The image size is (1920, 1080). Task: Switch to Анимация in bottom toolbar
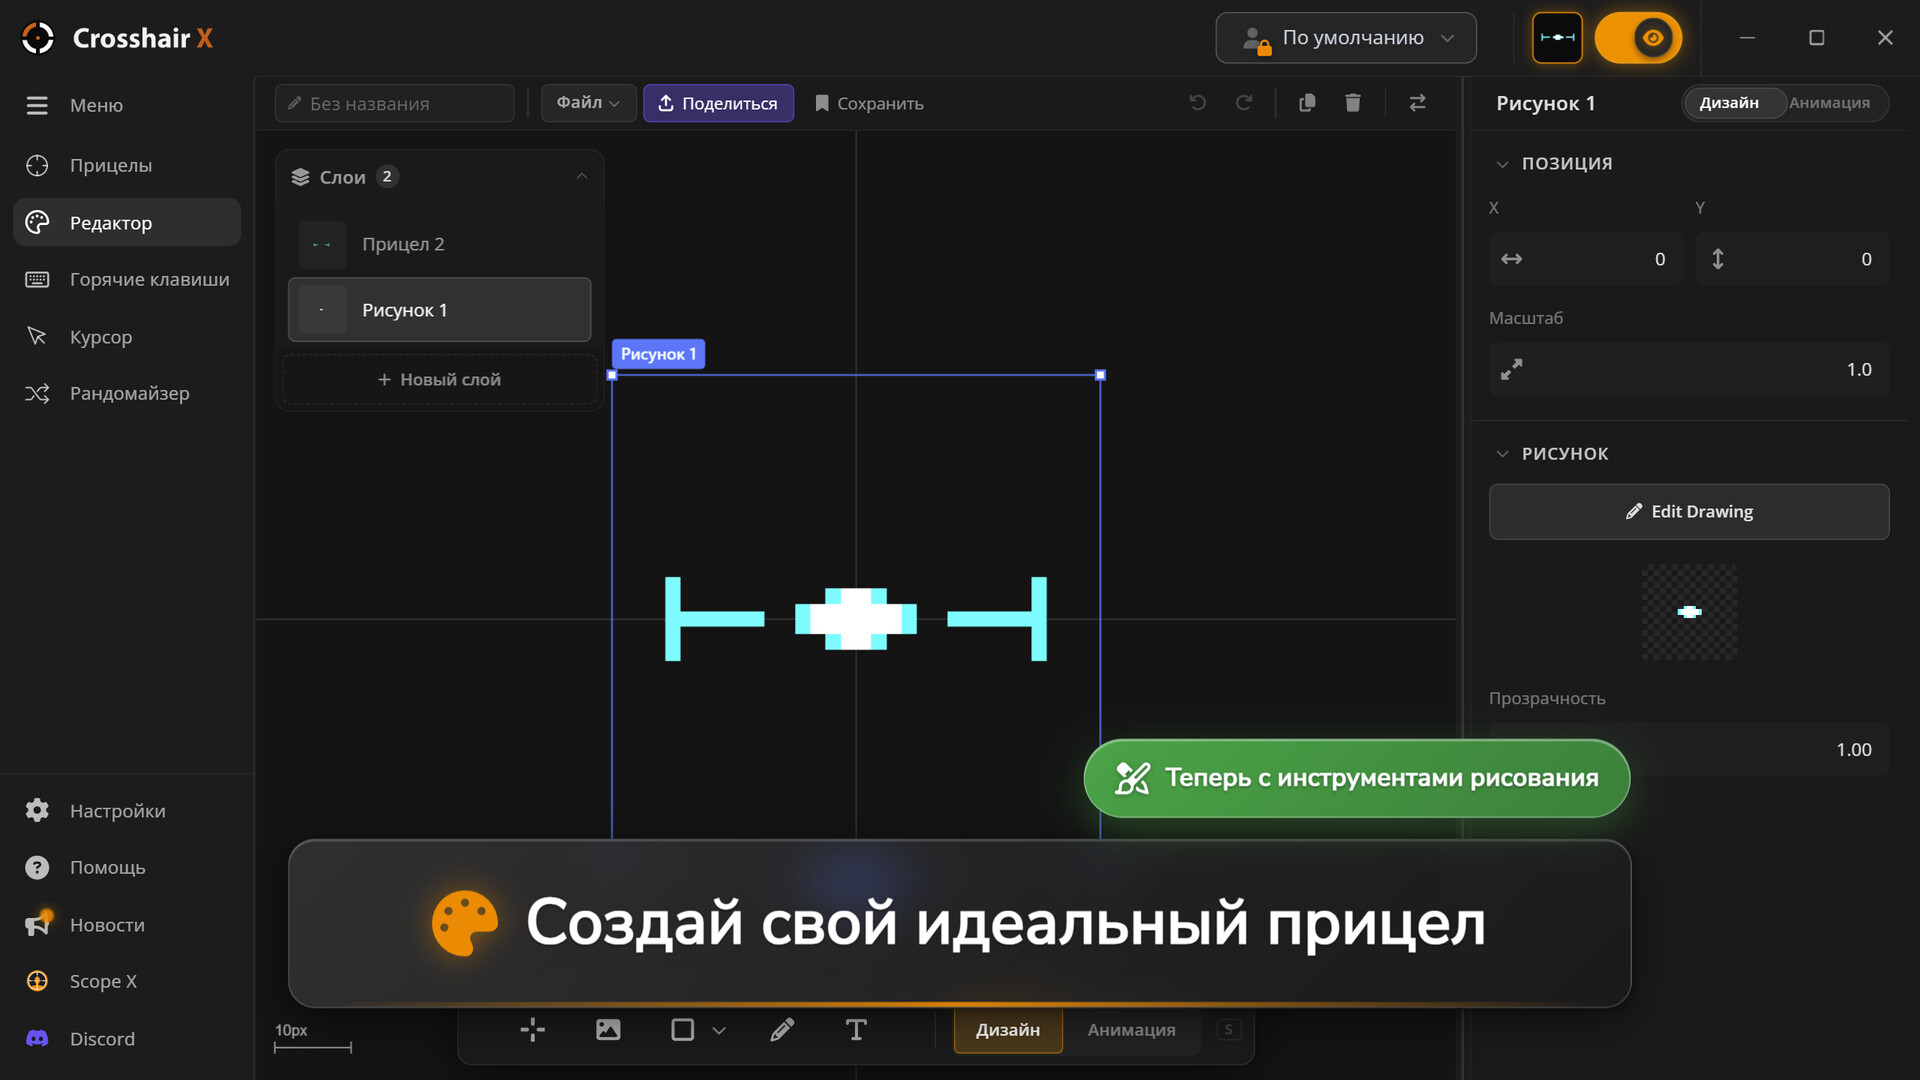[1131, 1030]
